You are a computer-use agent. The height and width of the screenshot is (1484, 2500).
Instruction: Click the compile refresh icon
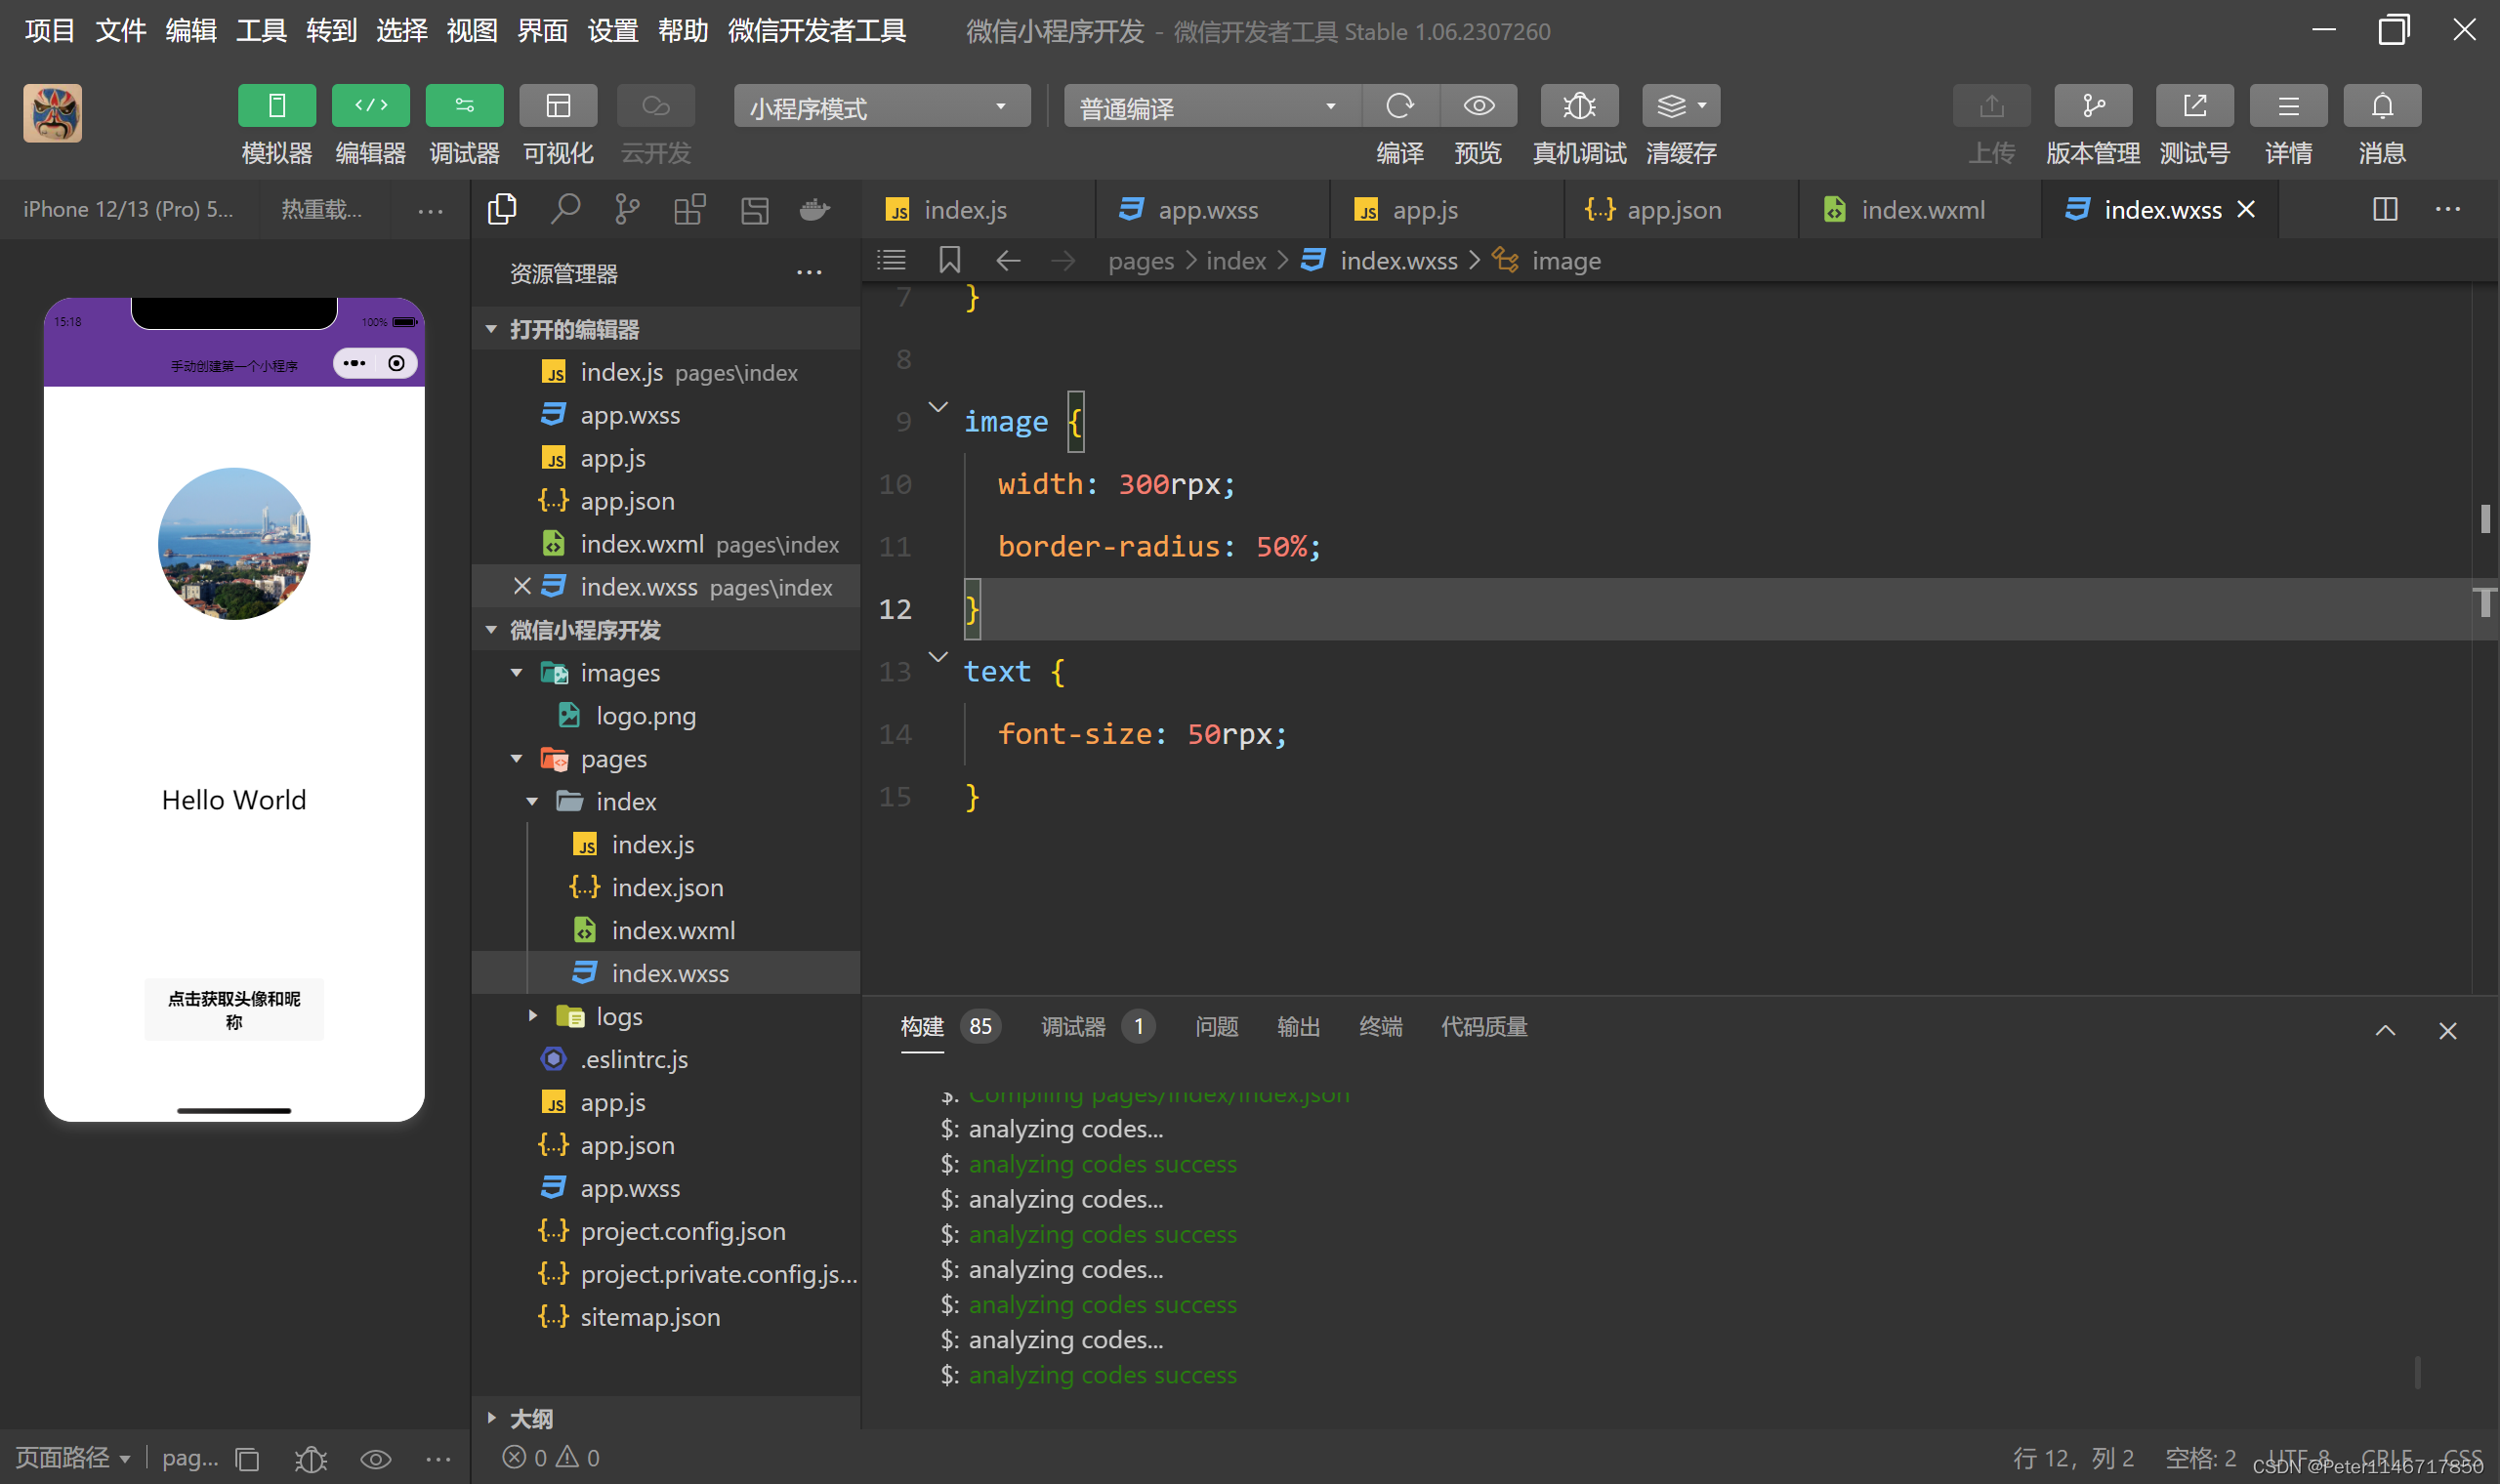click(x=1400, y=106)
